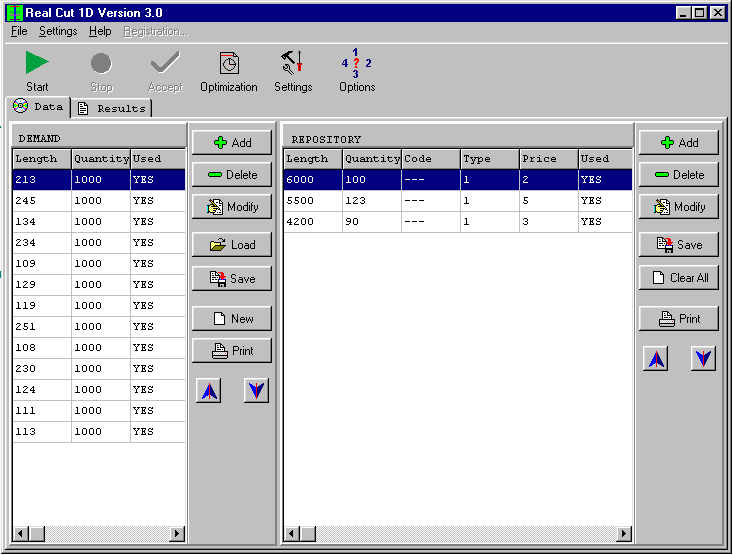The height and width of the screenshot is (555, 733).
Task: Select Repository row with length 6000
Action: tap(458, 180)
